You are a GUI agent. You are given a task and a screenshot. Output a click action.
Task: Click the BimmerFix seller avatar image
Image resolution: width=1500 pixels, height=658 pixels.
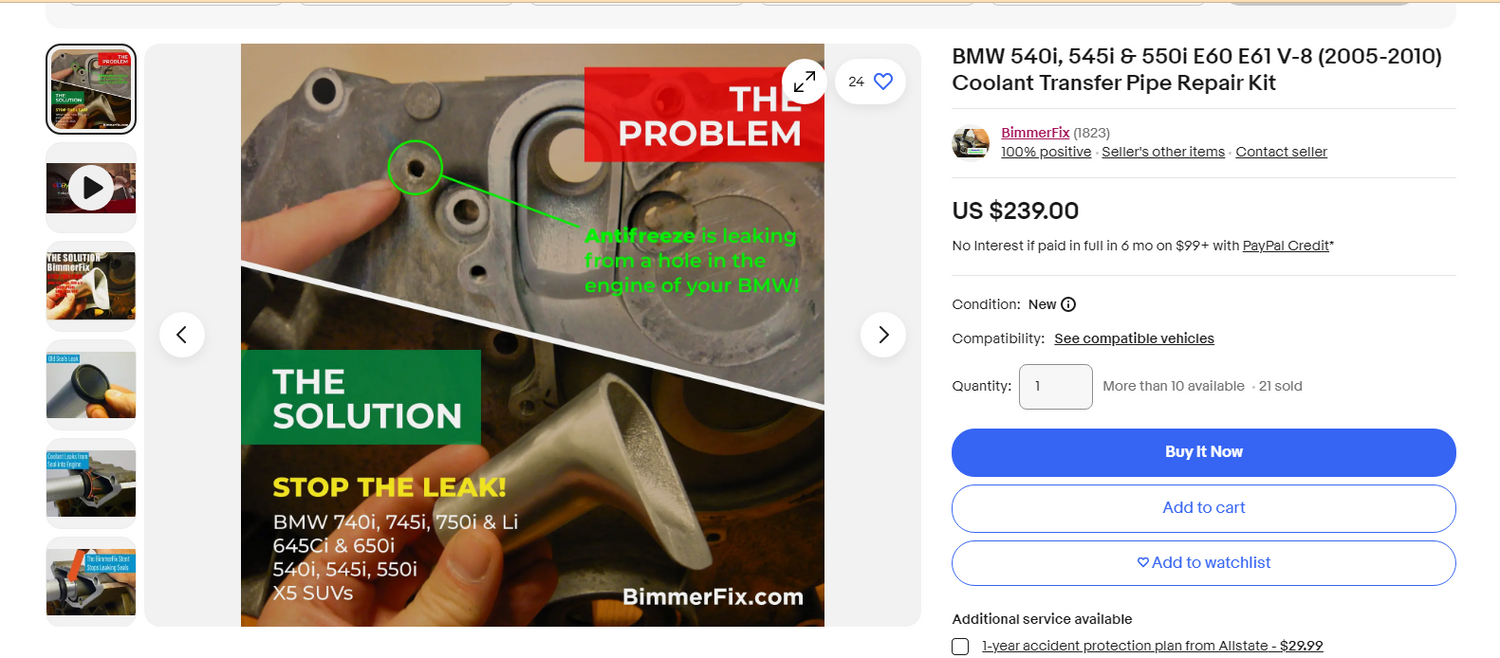click(x=971, y=142)
